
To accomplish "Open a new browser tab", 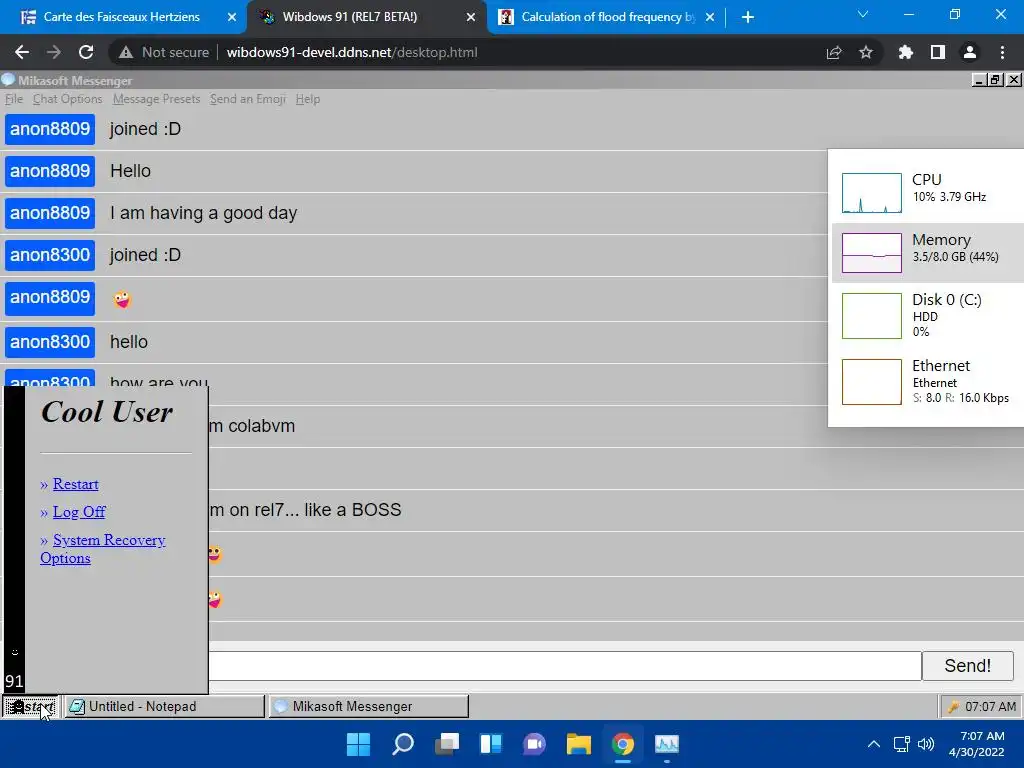I will (748, 17).
